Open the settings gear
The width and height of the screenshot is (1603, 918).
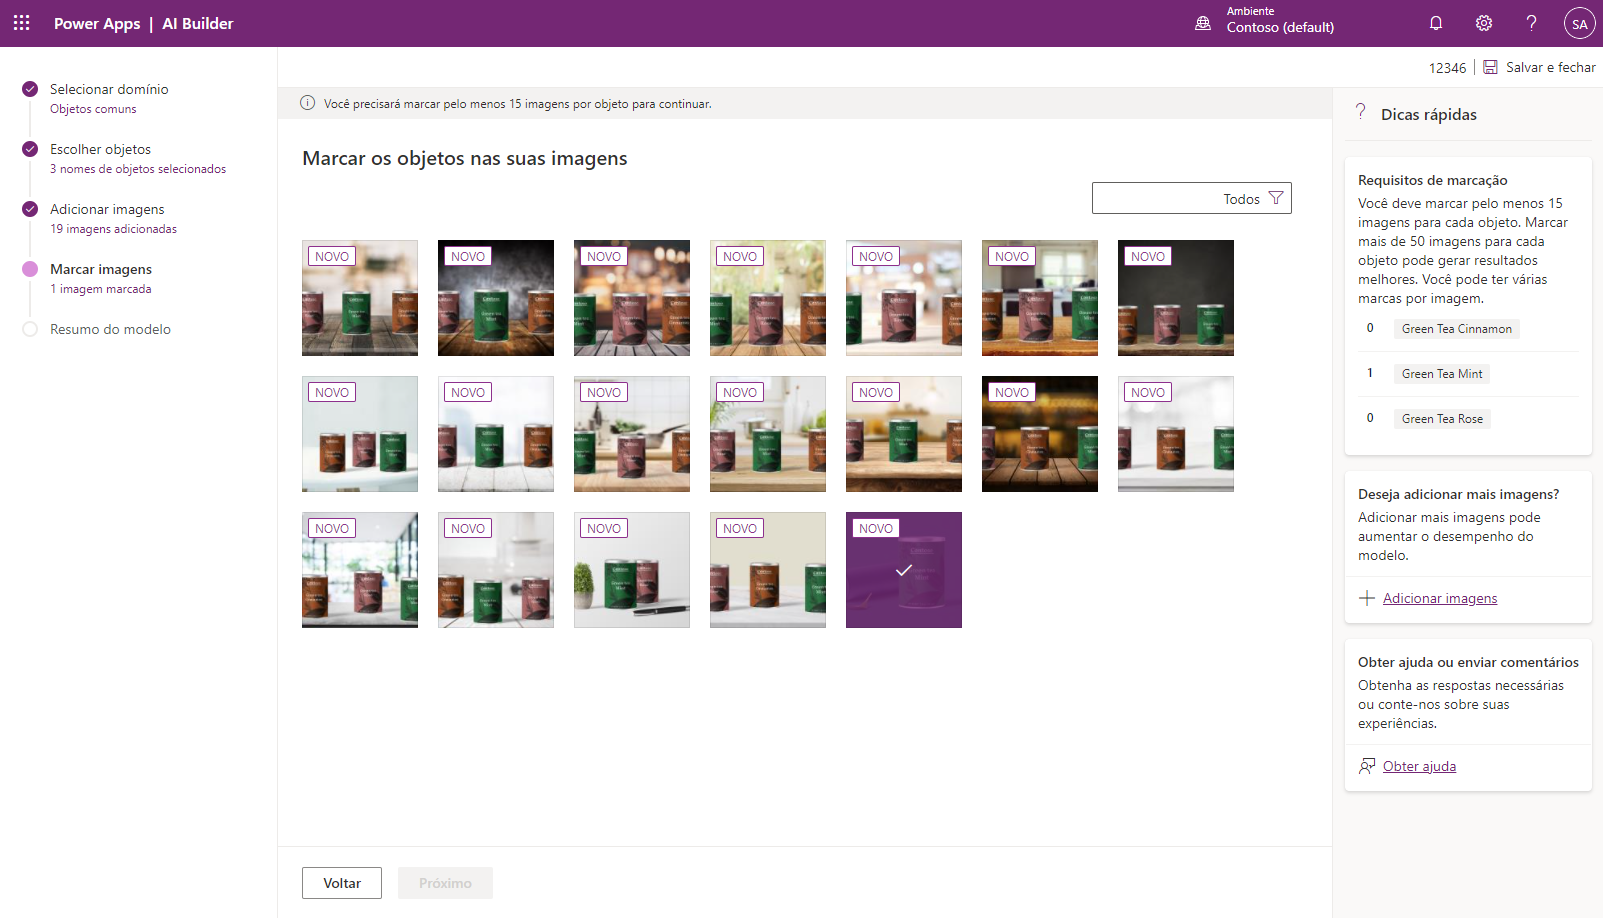tap(1484, 23)
